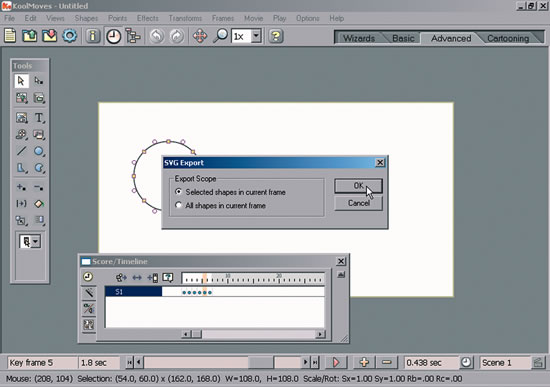This screenshot has width=550, height=387.
Task: Switch to the Basic tab
Action: [403, 38]
